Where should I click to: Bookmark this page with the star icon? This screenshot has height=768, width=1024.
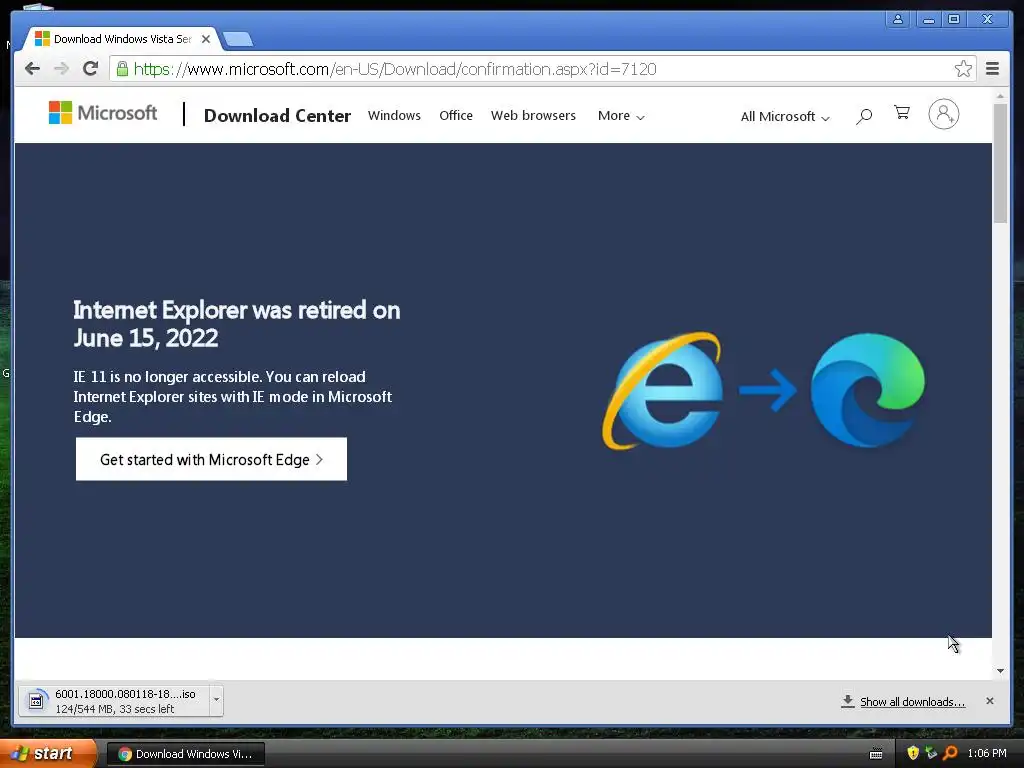(x=963, y=69)
